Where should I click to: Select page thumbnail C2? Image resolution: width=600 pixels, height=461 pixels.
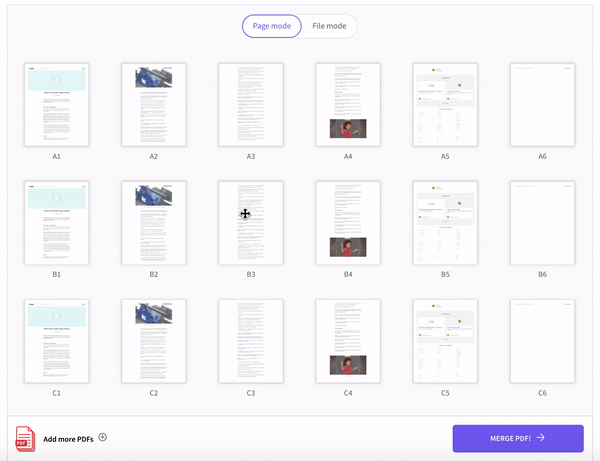154,341
